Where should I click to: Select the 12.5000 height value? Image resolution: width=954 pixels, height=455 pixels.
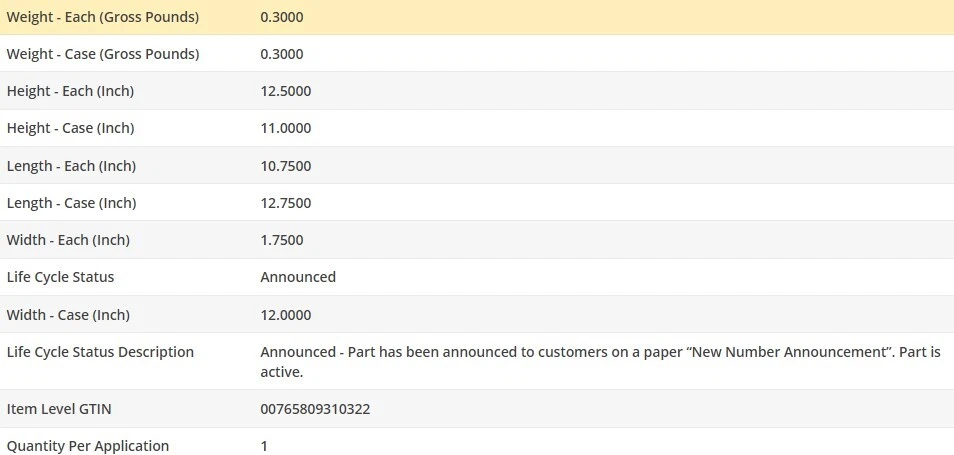point(286,91)
